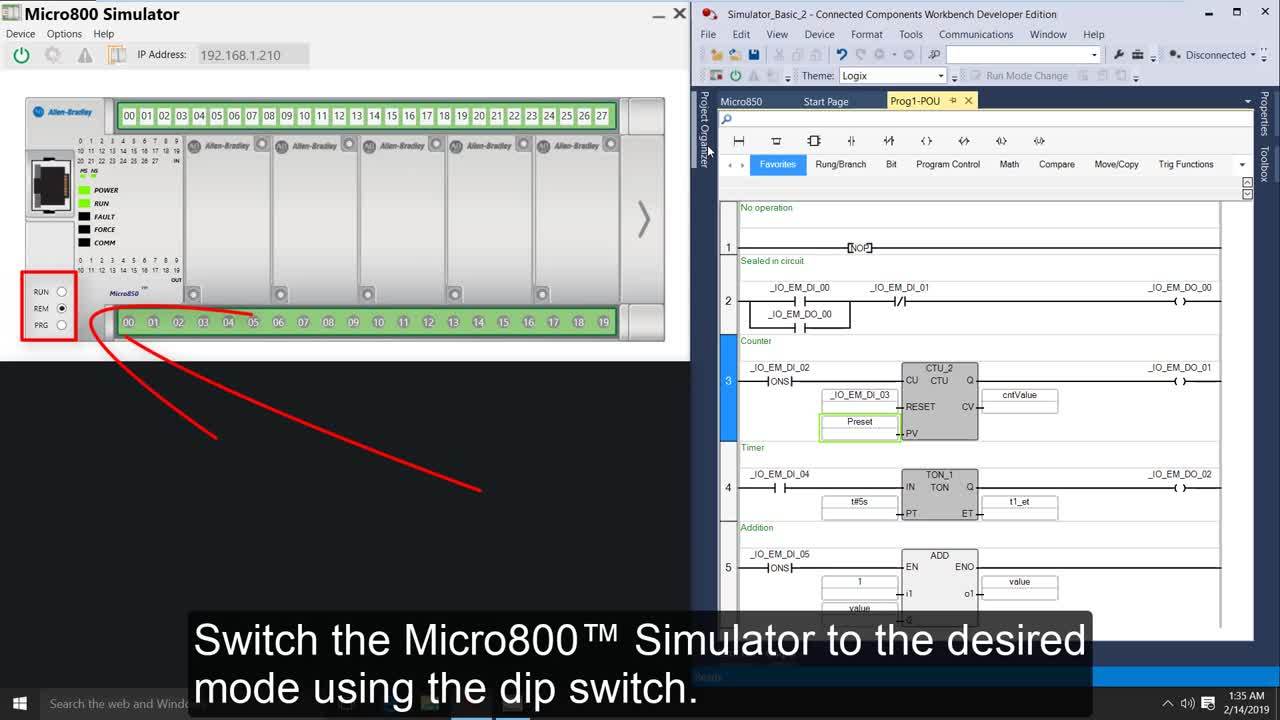This screenshot has width=1280, height=720.
Task: Insert a direct contact instruction
Action: coord(851,141)
